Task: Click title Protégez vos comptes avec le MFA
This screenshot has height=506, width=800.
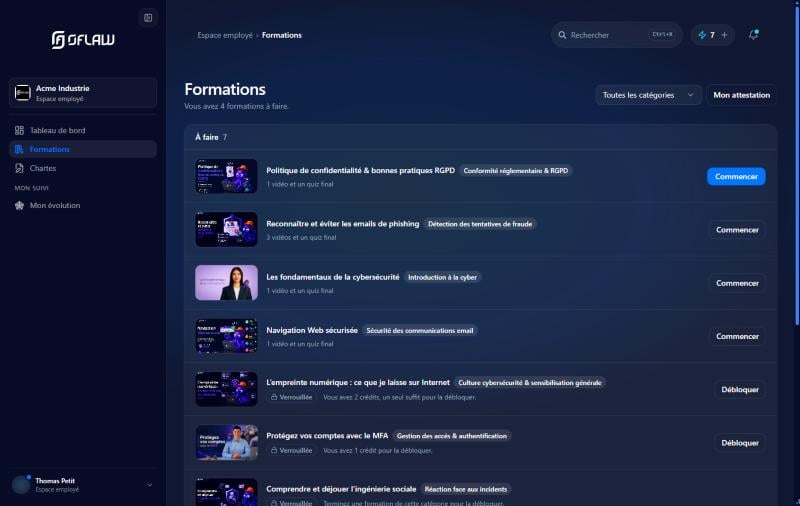Action: [327, 436]
